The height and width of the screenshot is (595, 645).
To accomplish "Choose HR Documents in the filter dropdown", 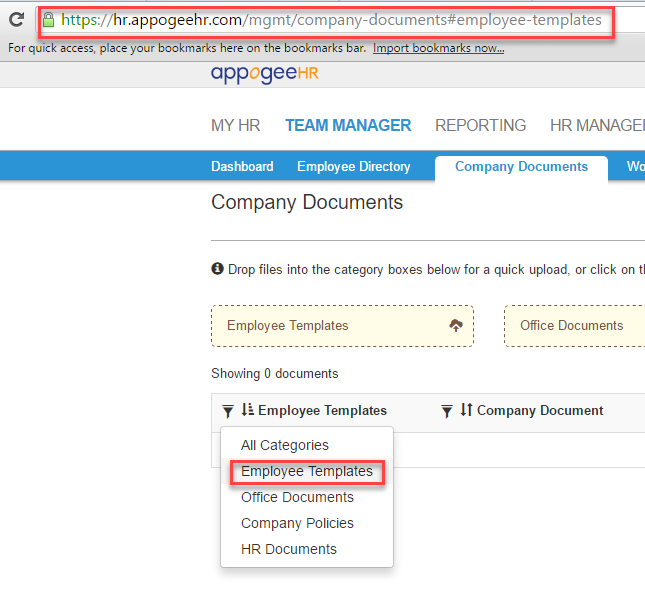I will pos(289,549).
